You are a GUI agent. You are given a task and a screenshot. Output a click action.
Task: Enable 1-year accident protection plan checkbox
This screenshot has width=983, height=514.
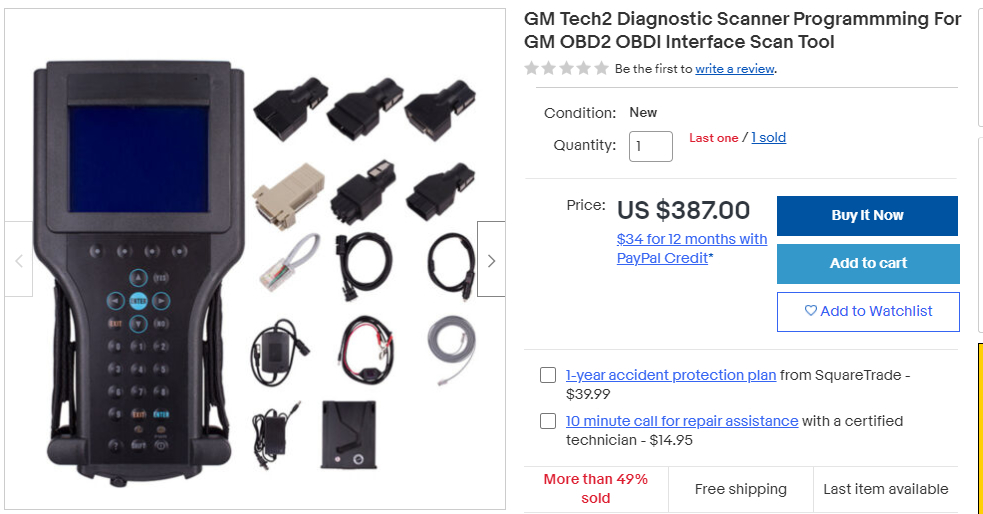(x=548, y=375)
